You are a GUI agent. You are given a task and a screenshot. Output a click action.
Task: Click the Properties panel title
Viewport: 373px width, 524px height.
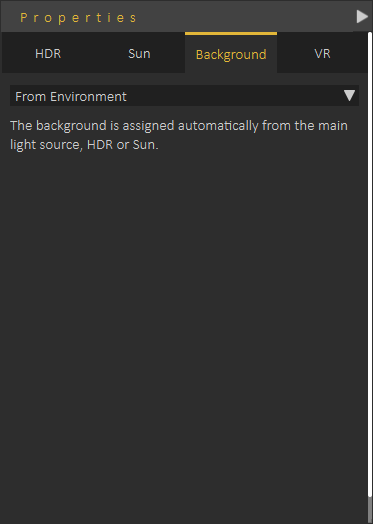[78, 18]
